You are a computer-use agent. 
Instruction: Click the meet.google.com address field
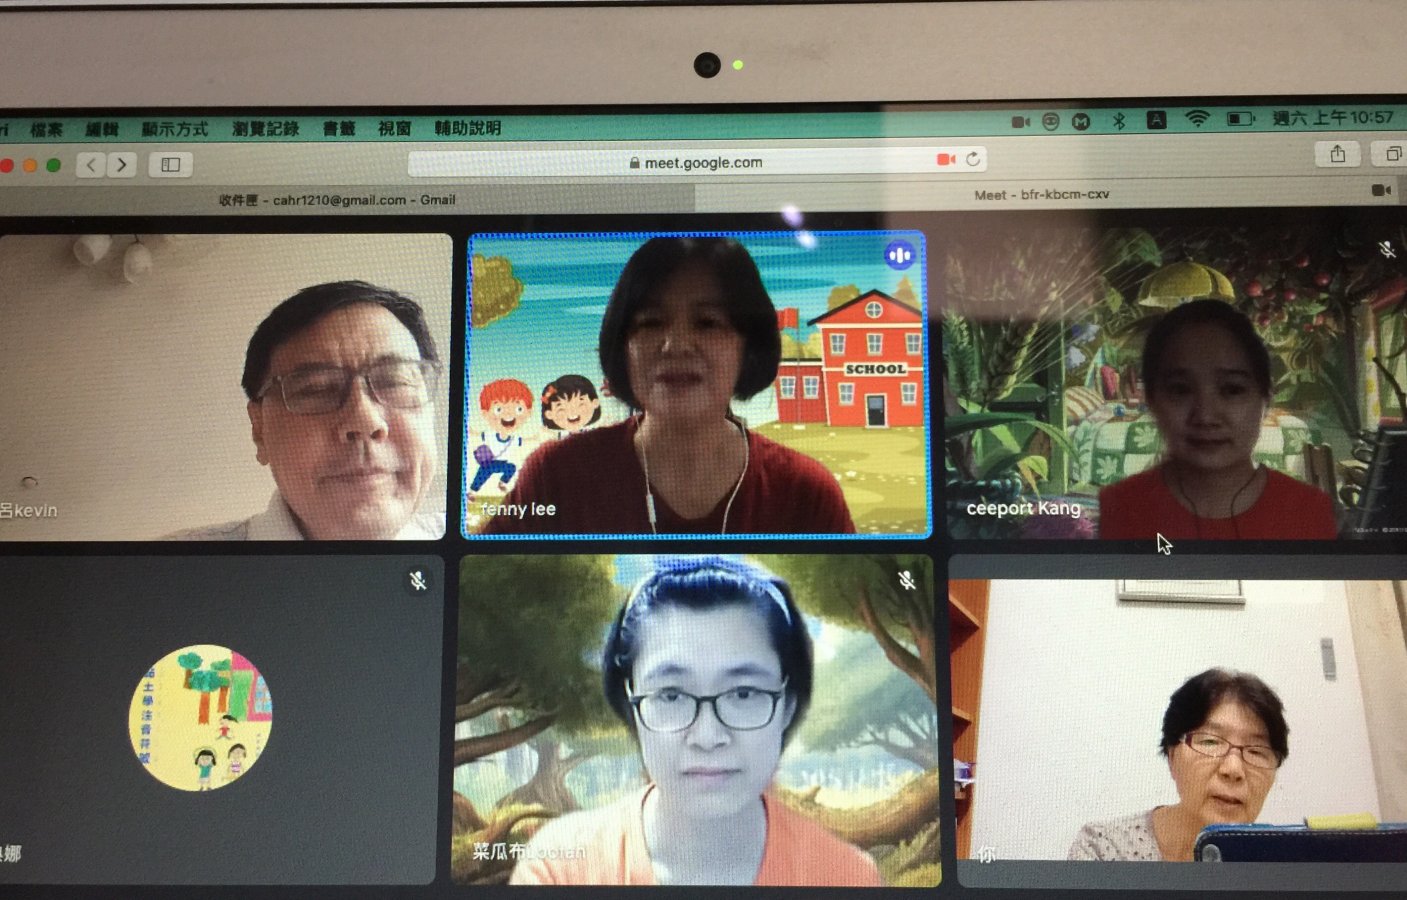coord(698,161)
